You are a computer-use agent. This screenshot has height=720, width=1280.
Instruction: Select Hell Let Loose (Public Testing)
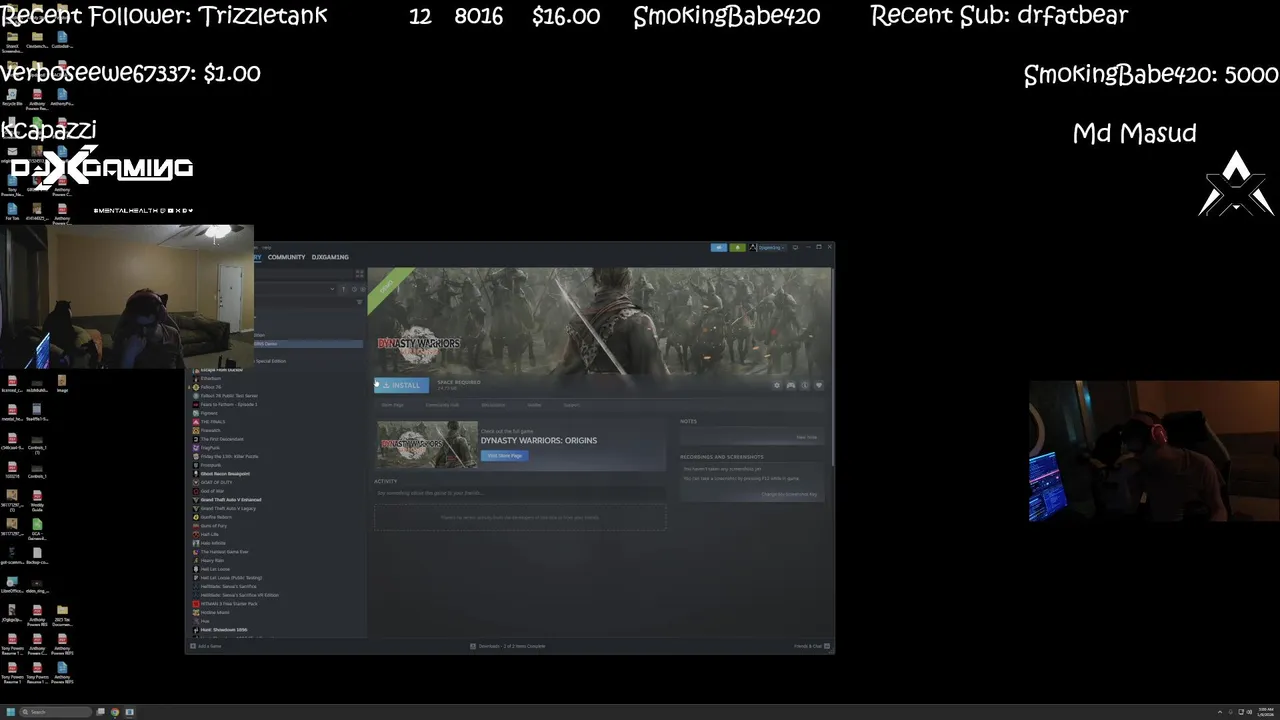231,578
